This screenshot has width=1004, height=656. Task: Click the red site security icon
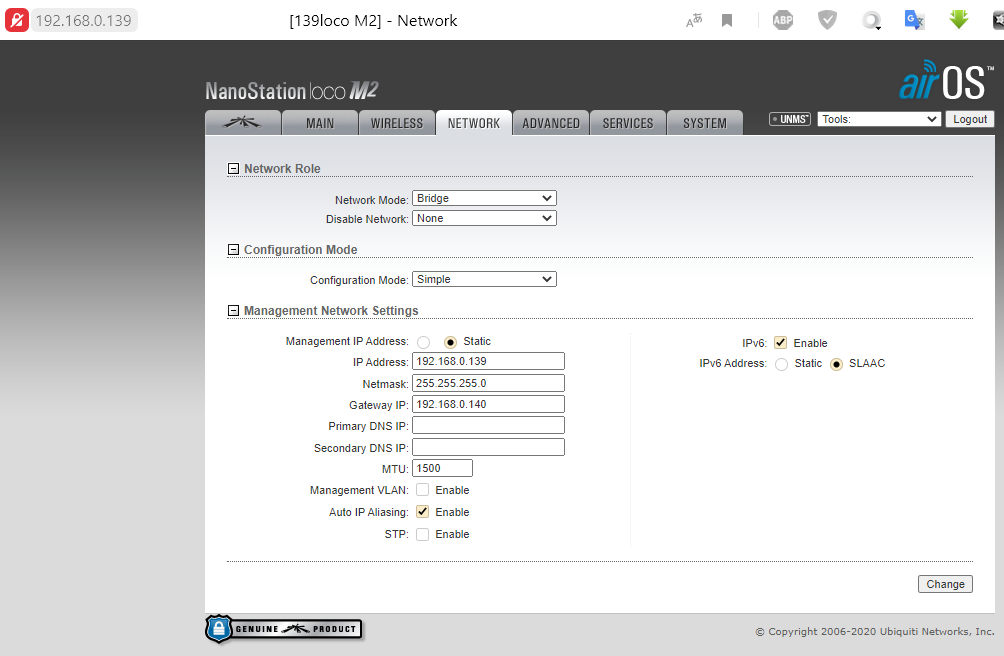(x=17, y=20)
